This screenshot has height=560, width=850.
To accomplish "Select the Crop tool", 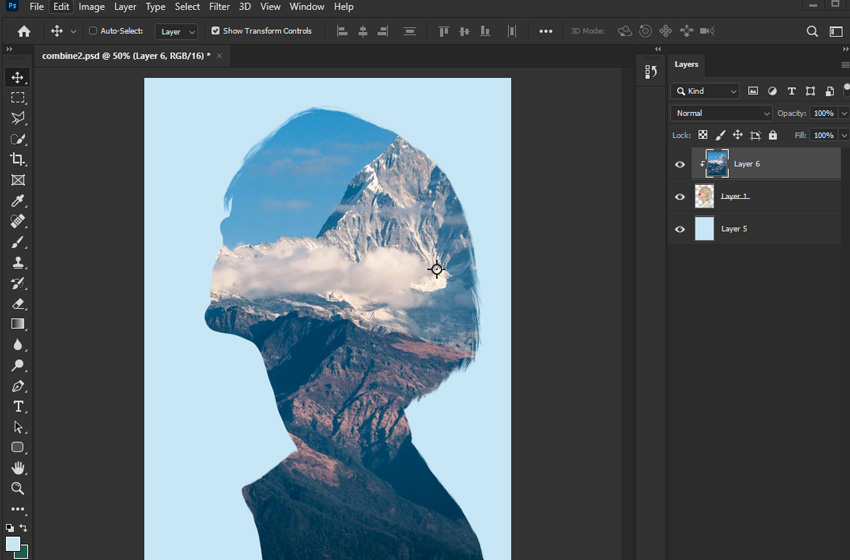I will [17, 159].
